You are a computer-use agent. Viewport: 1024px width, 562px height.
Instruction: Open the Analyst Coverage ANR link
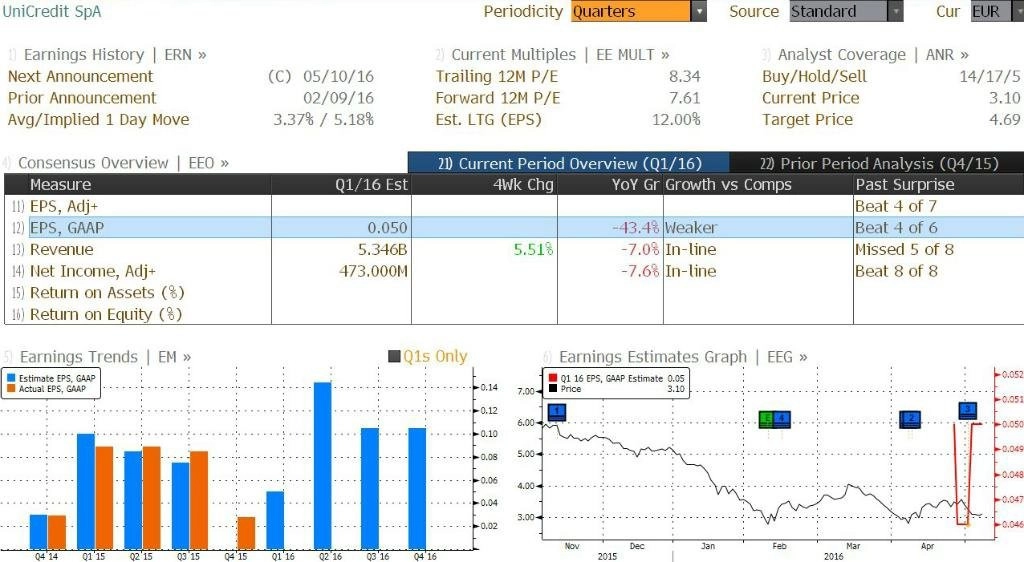(x=873, y=55)
